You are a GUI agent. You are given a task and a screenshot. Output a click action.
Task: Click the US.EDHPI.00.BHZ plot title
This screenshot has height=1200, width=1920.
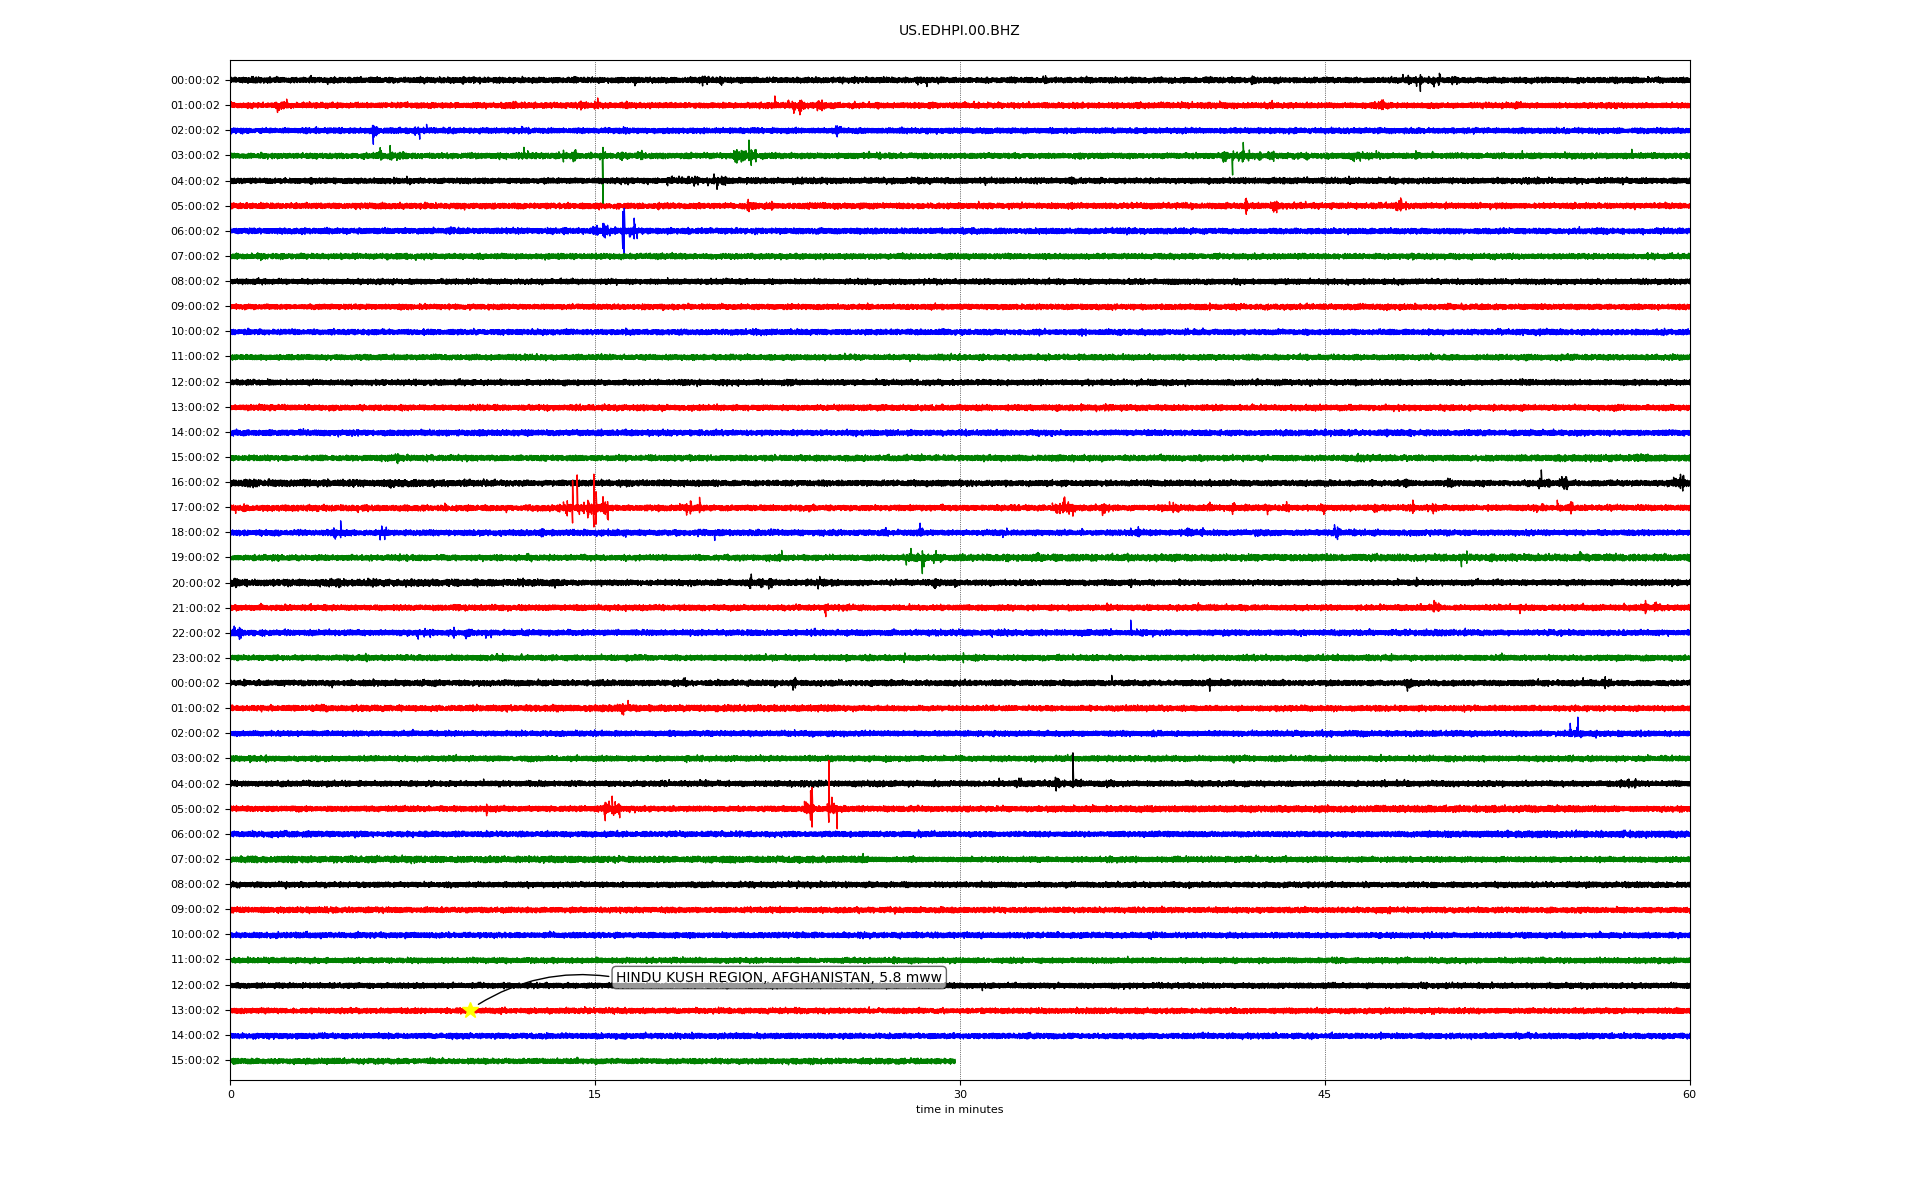pos(959,31)
